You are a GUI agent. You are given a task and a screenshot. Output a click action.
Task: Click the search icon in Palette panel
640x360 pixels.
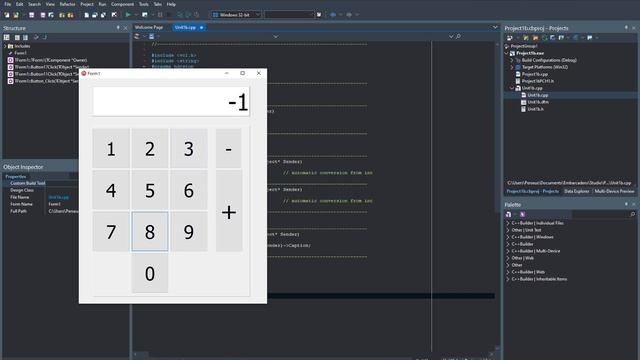point(633,214)
